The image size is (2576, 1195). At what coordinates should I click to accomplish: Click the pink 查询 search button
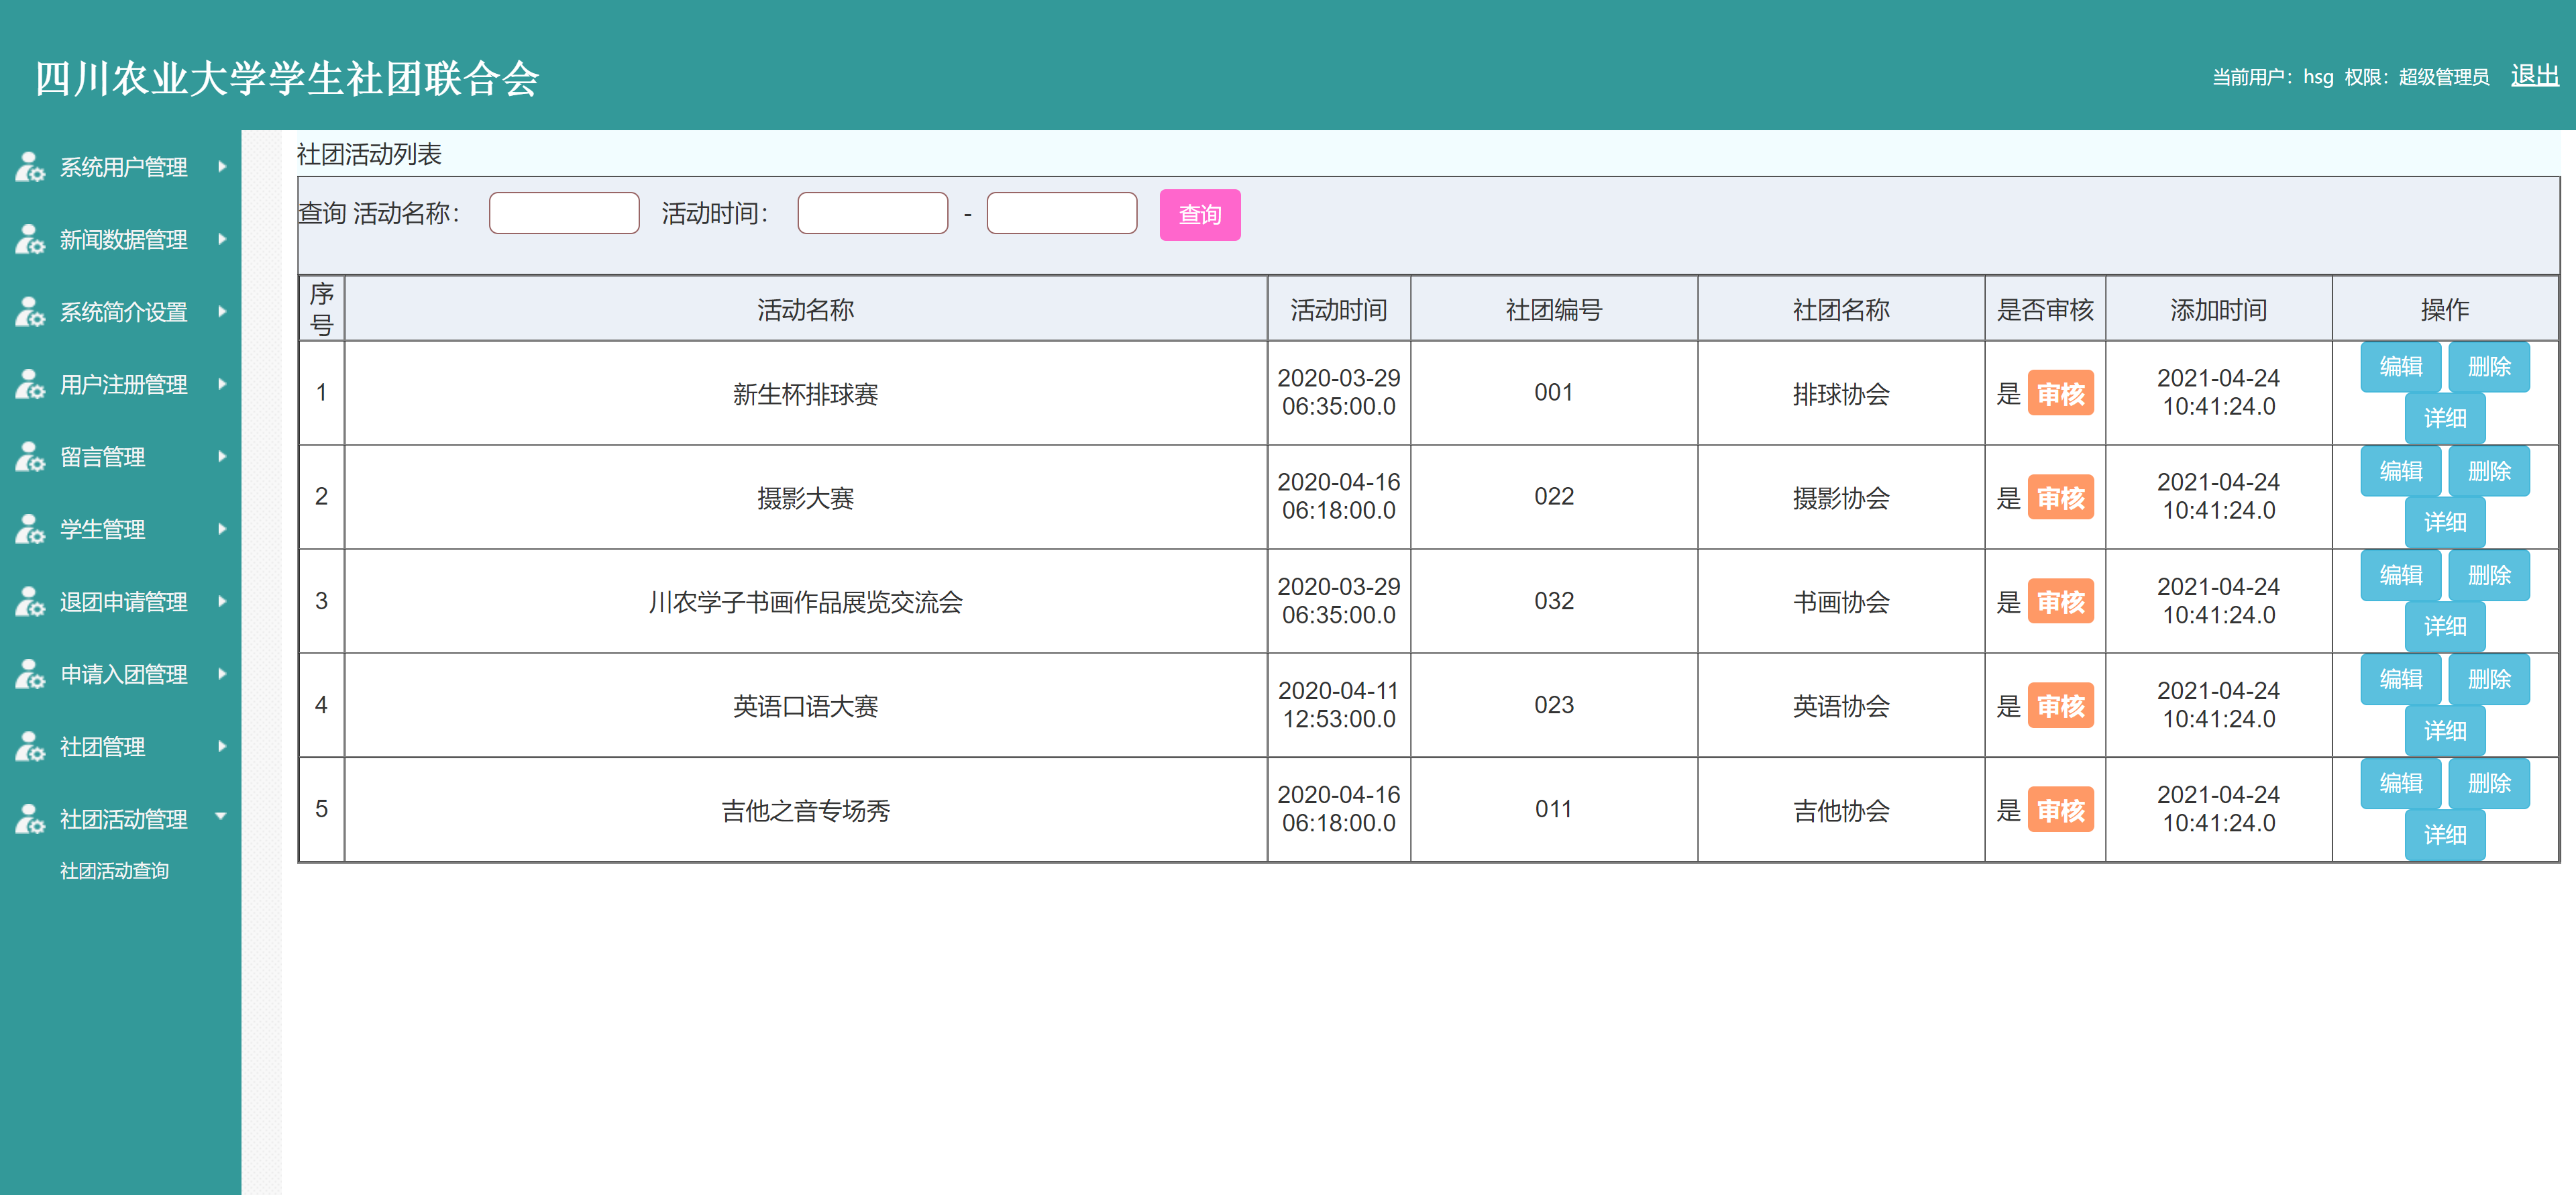click(1199, 215)
